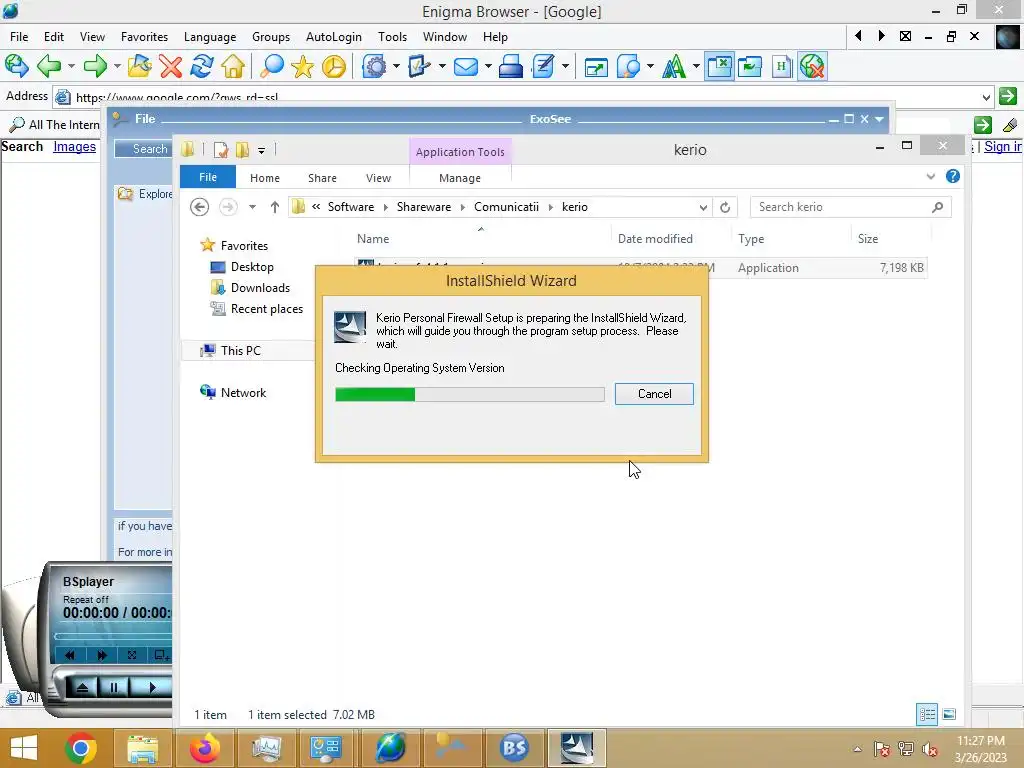Open the Share tab in kerio ribbon
Image resolution: width=1024 pixels, height=768 pixels.
click(x=323, y=178)
